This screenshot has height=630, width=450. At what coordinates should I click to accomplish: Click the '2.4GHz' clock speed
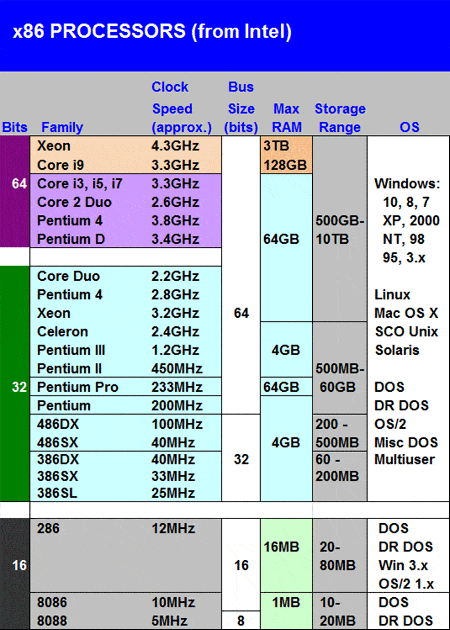175,331
